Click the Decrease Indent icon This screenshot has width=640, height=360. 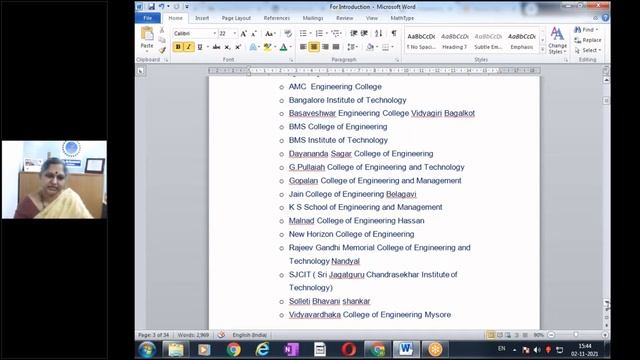click(353, 33)
